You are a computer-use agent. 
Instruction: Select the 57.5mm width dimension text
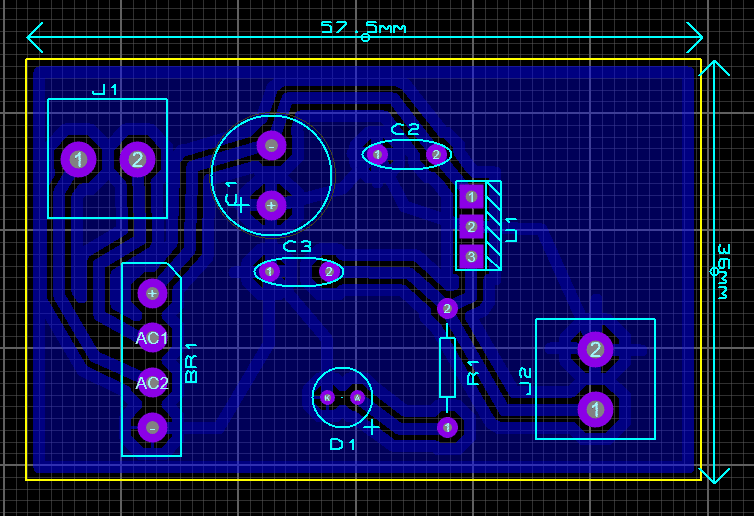(x=363, y=28)
